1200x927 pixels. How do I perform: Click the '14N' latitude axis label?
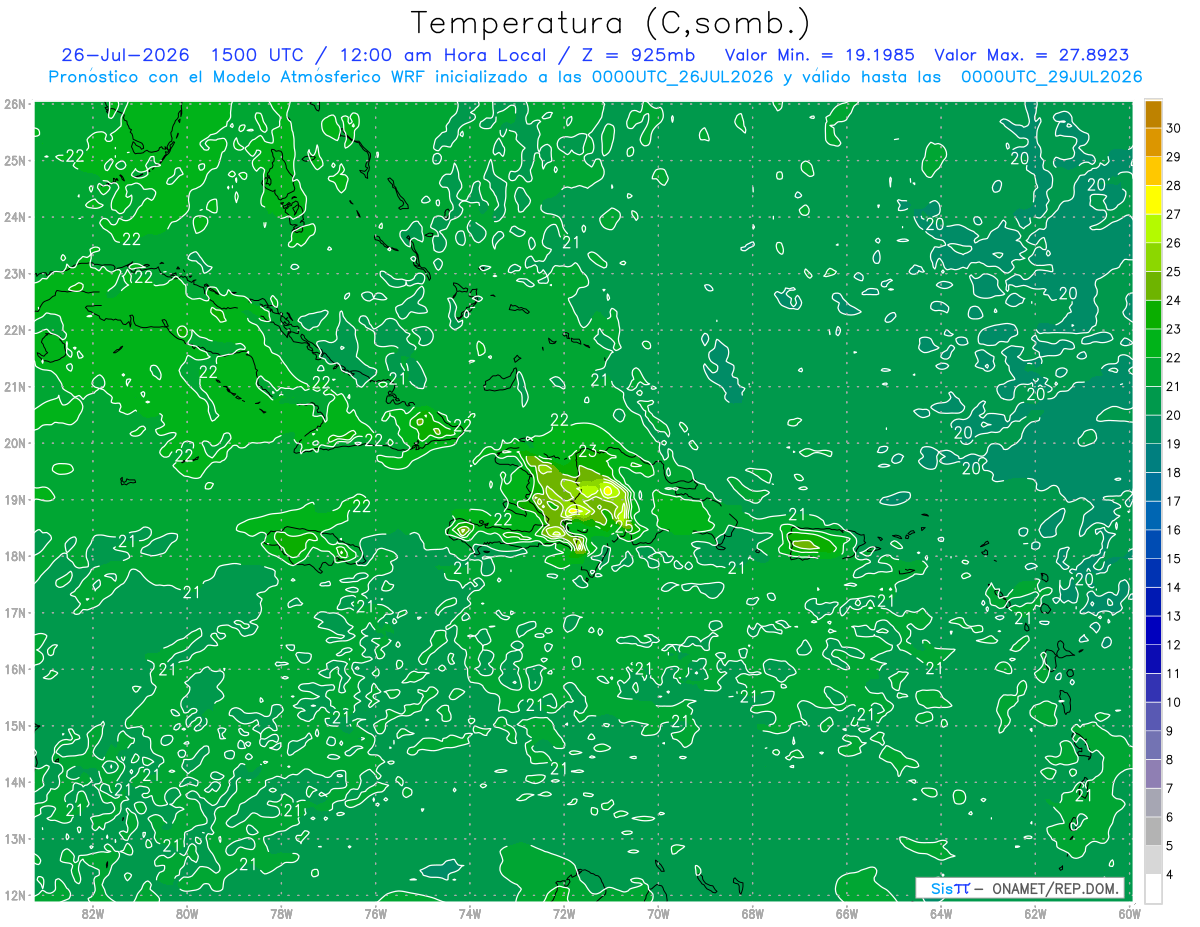15,782
